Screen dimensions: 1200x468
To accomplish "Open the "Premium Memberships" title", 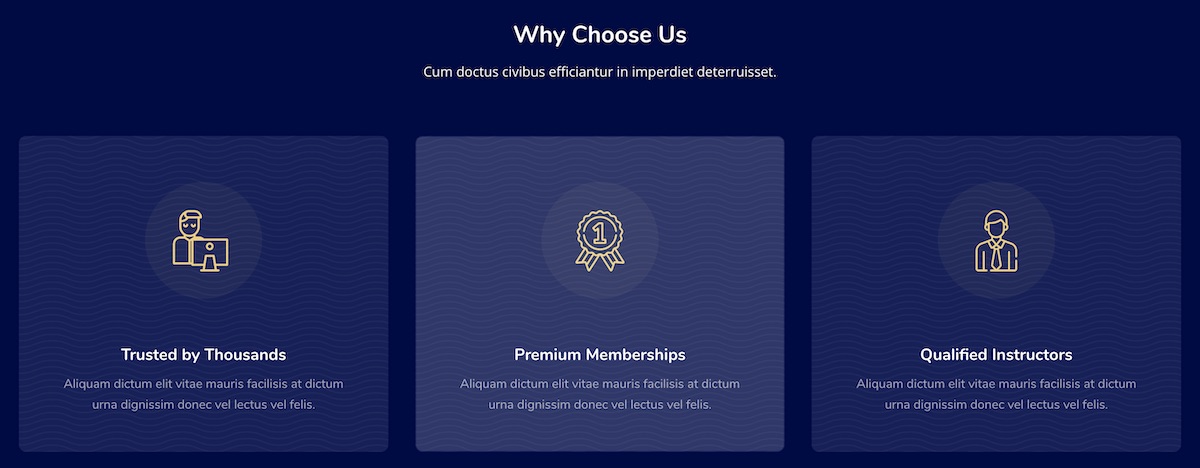I will (600, 355).
